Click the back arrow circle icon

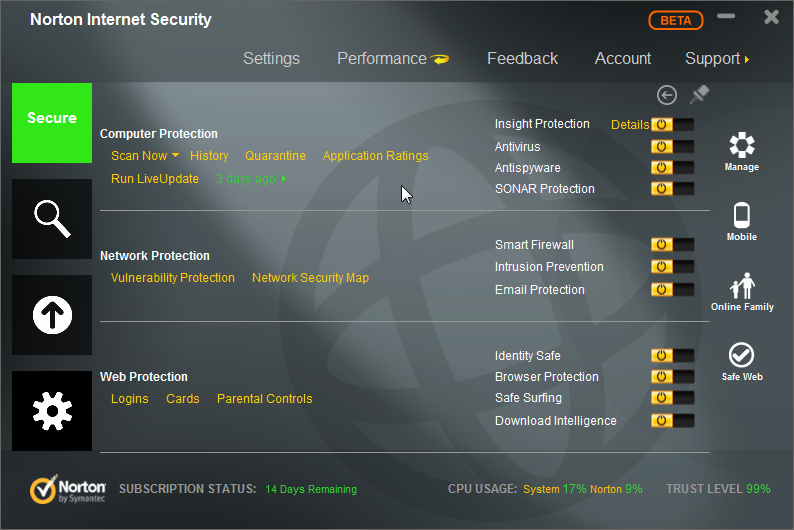667,95
